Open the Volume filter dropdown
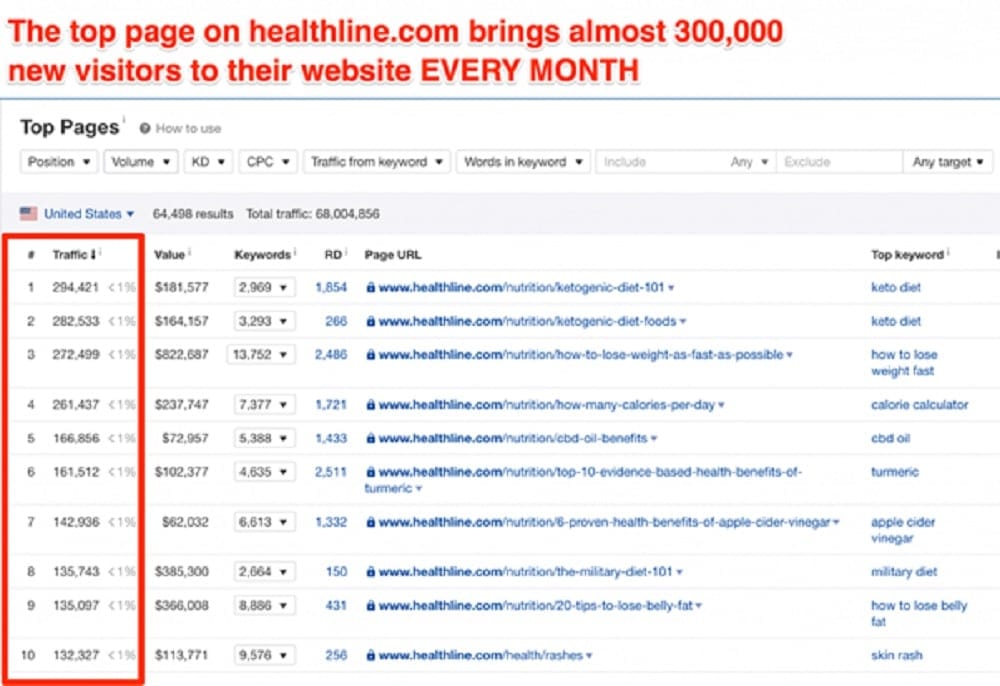 point(141,162)
